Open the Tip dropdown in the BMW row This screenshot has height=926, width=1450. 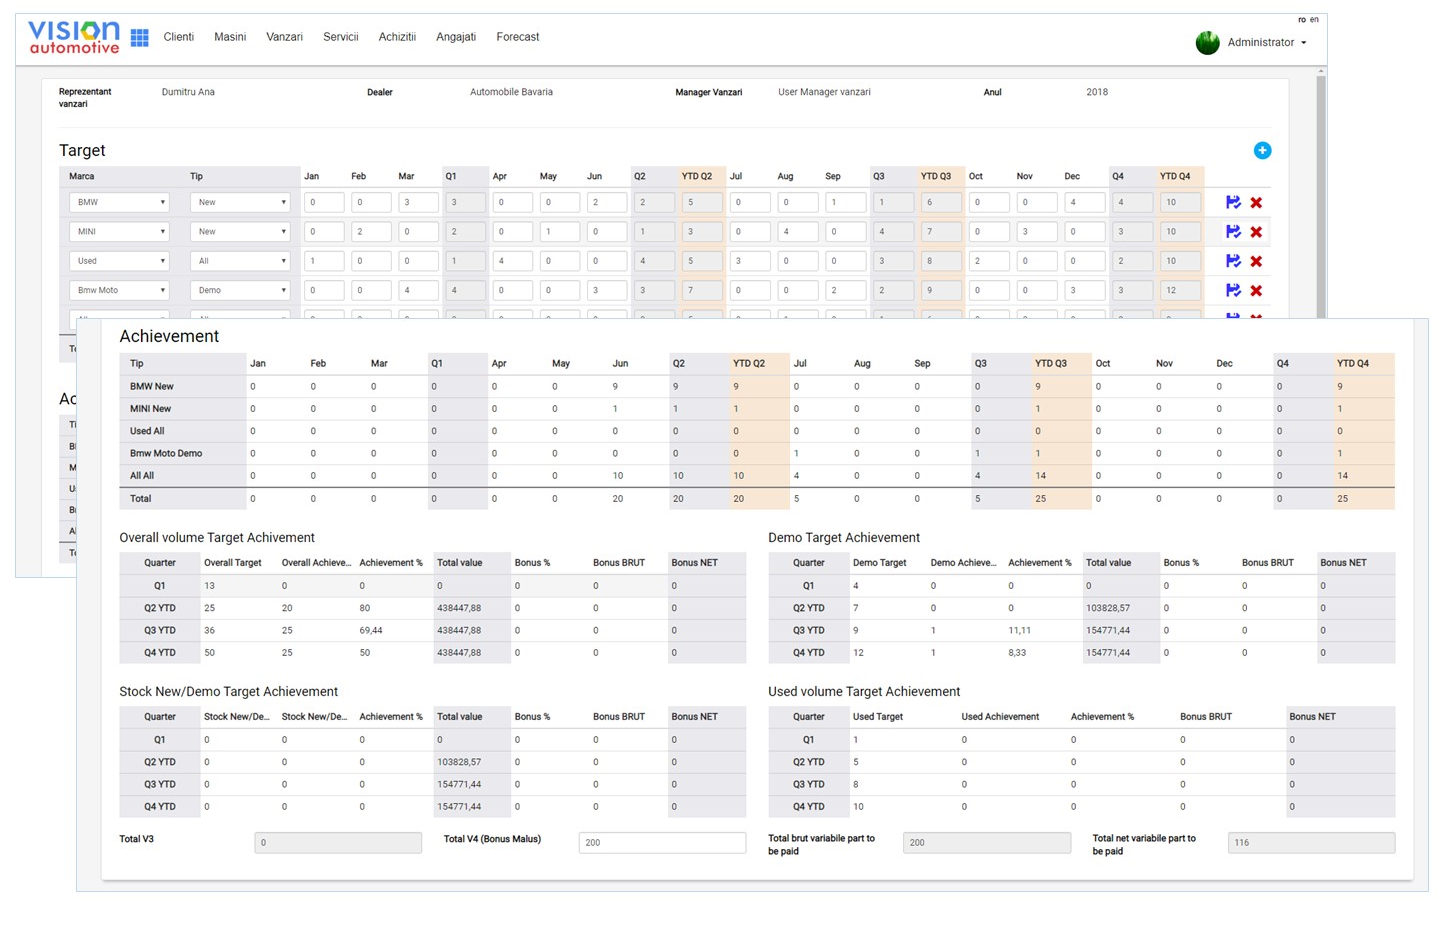pyautogui.click(x=240, y=202)
